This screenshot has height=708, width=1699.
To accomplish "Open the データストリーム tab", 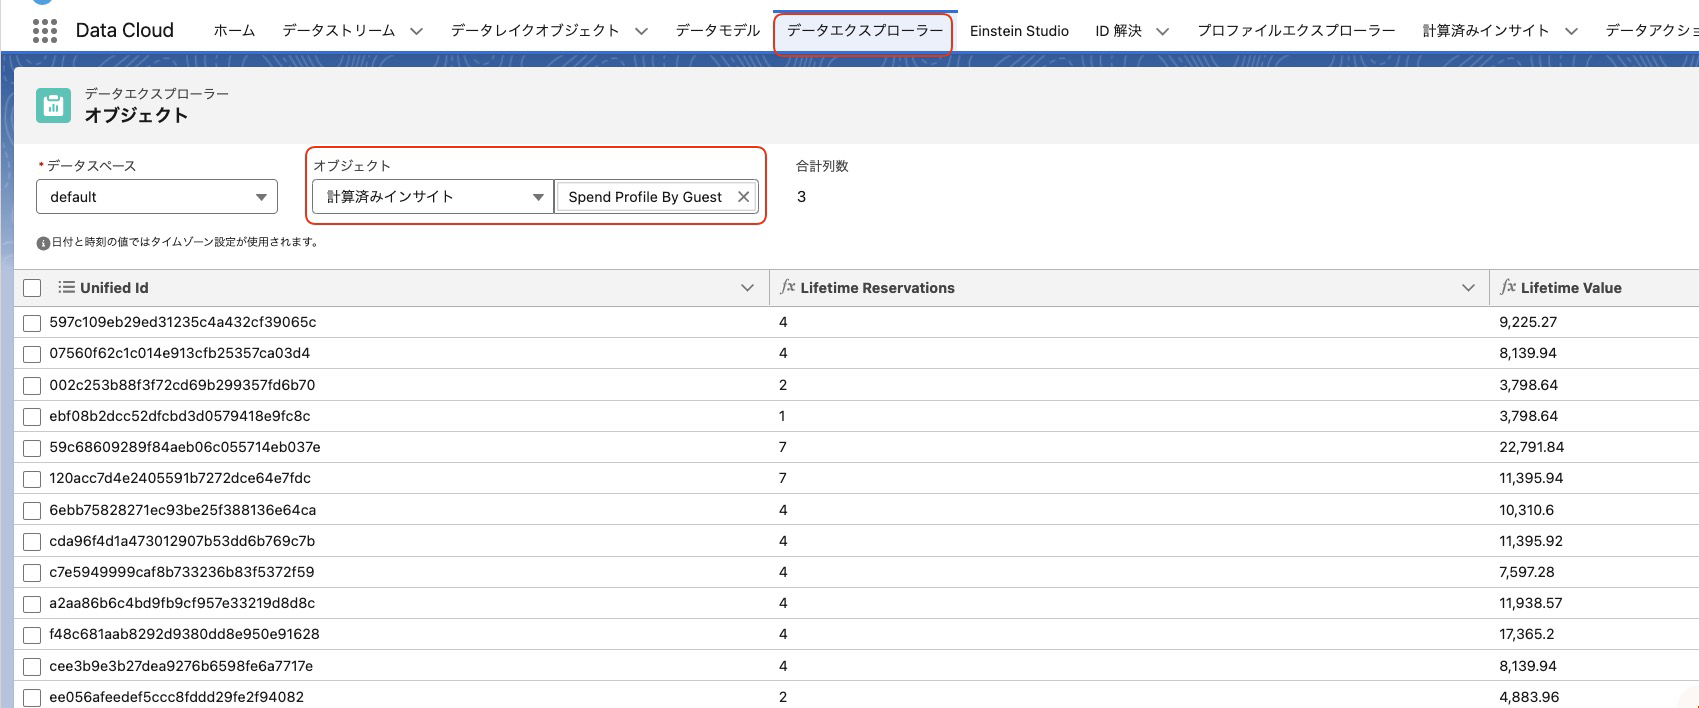I will coord(339,31).
